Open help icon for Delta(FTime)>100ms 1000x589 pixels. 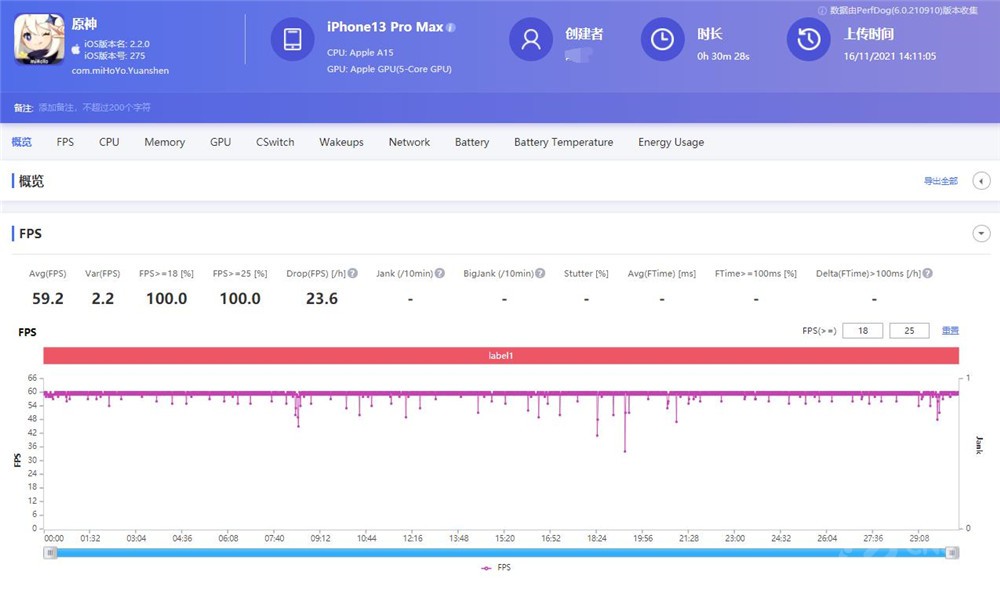click(x=928, y=273)
